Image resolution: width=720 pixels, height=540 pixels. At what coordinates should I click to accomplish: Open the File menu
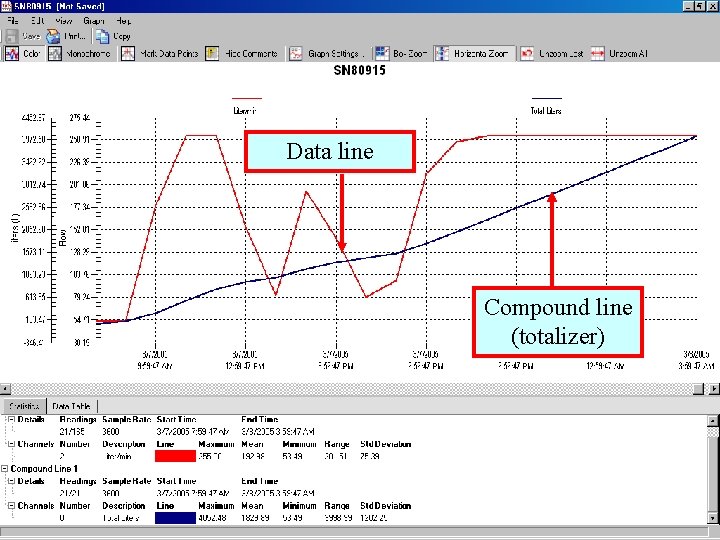tap(12, 21)
